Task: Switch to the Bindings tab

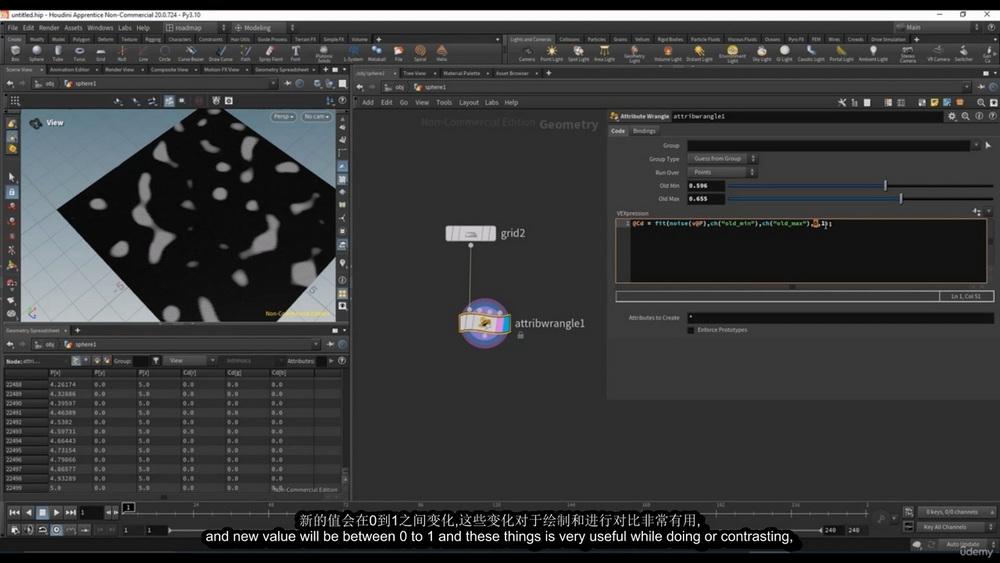Action: pos(644,131)
